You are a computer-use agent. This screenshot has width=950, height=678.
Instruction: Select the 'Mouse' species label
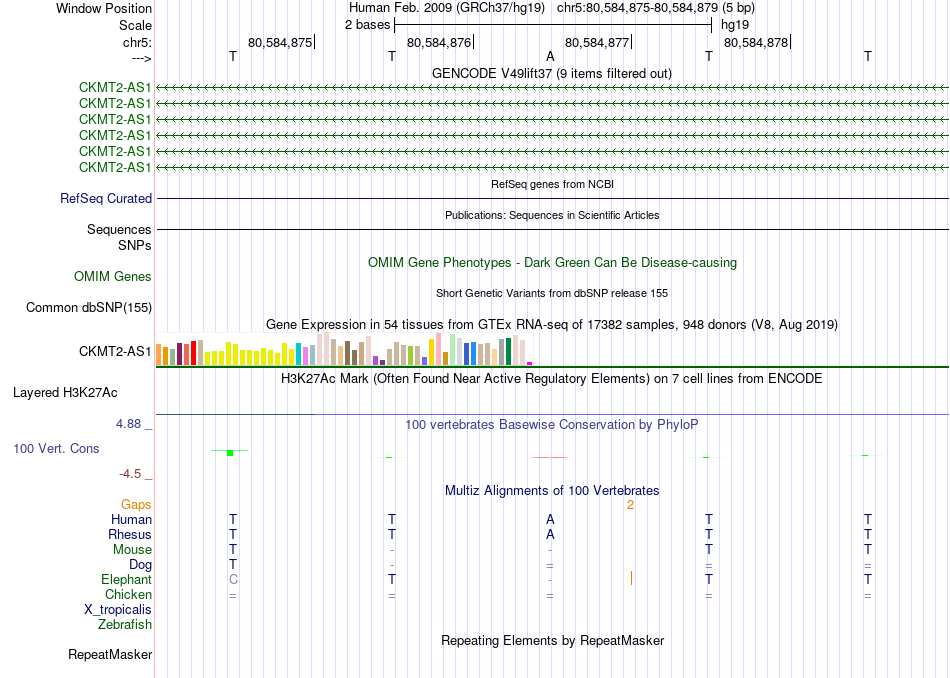tap(132, 550)
